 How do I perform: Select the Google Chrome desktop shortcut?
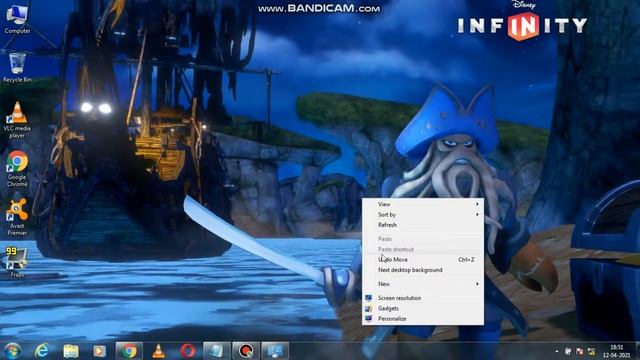click(x=17, y=169)
